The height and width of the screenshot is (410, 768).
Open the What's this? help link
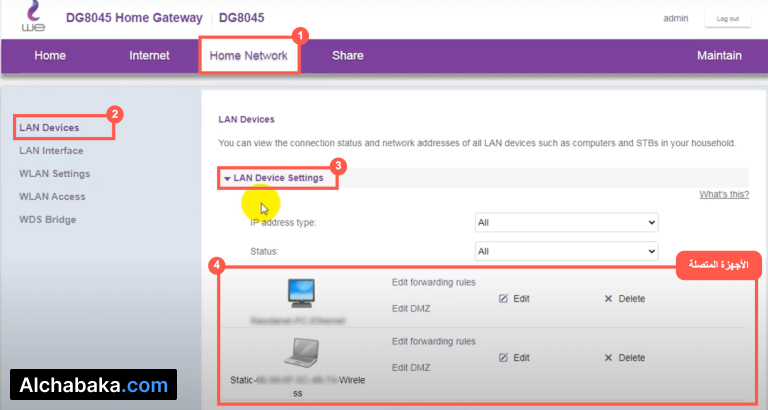724,194
